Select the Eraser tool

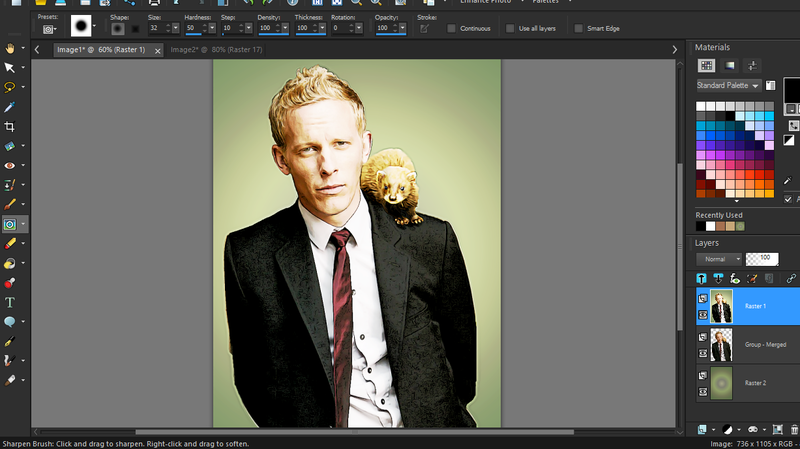coord(10,243)
